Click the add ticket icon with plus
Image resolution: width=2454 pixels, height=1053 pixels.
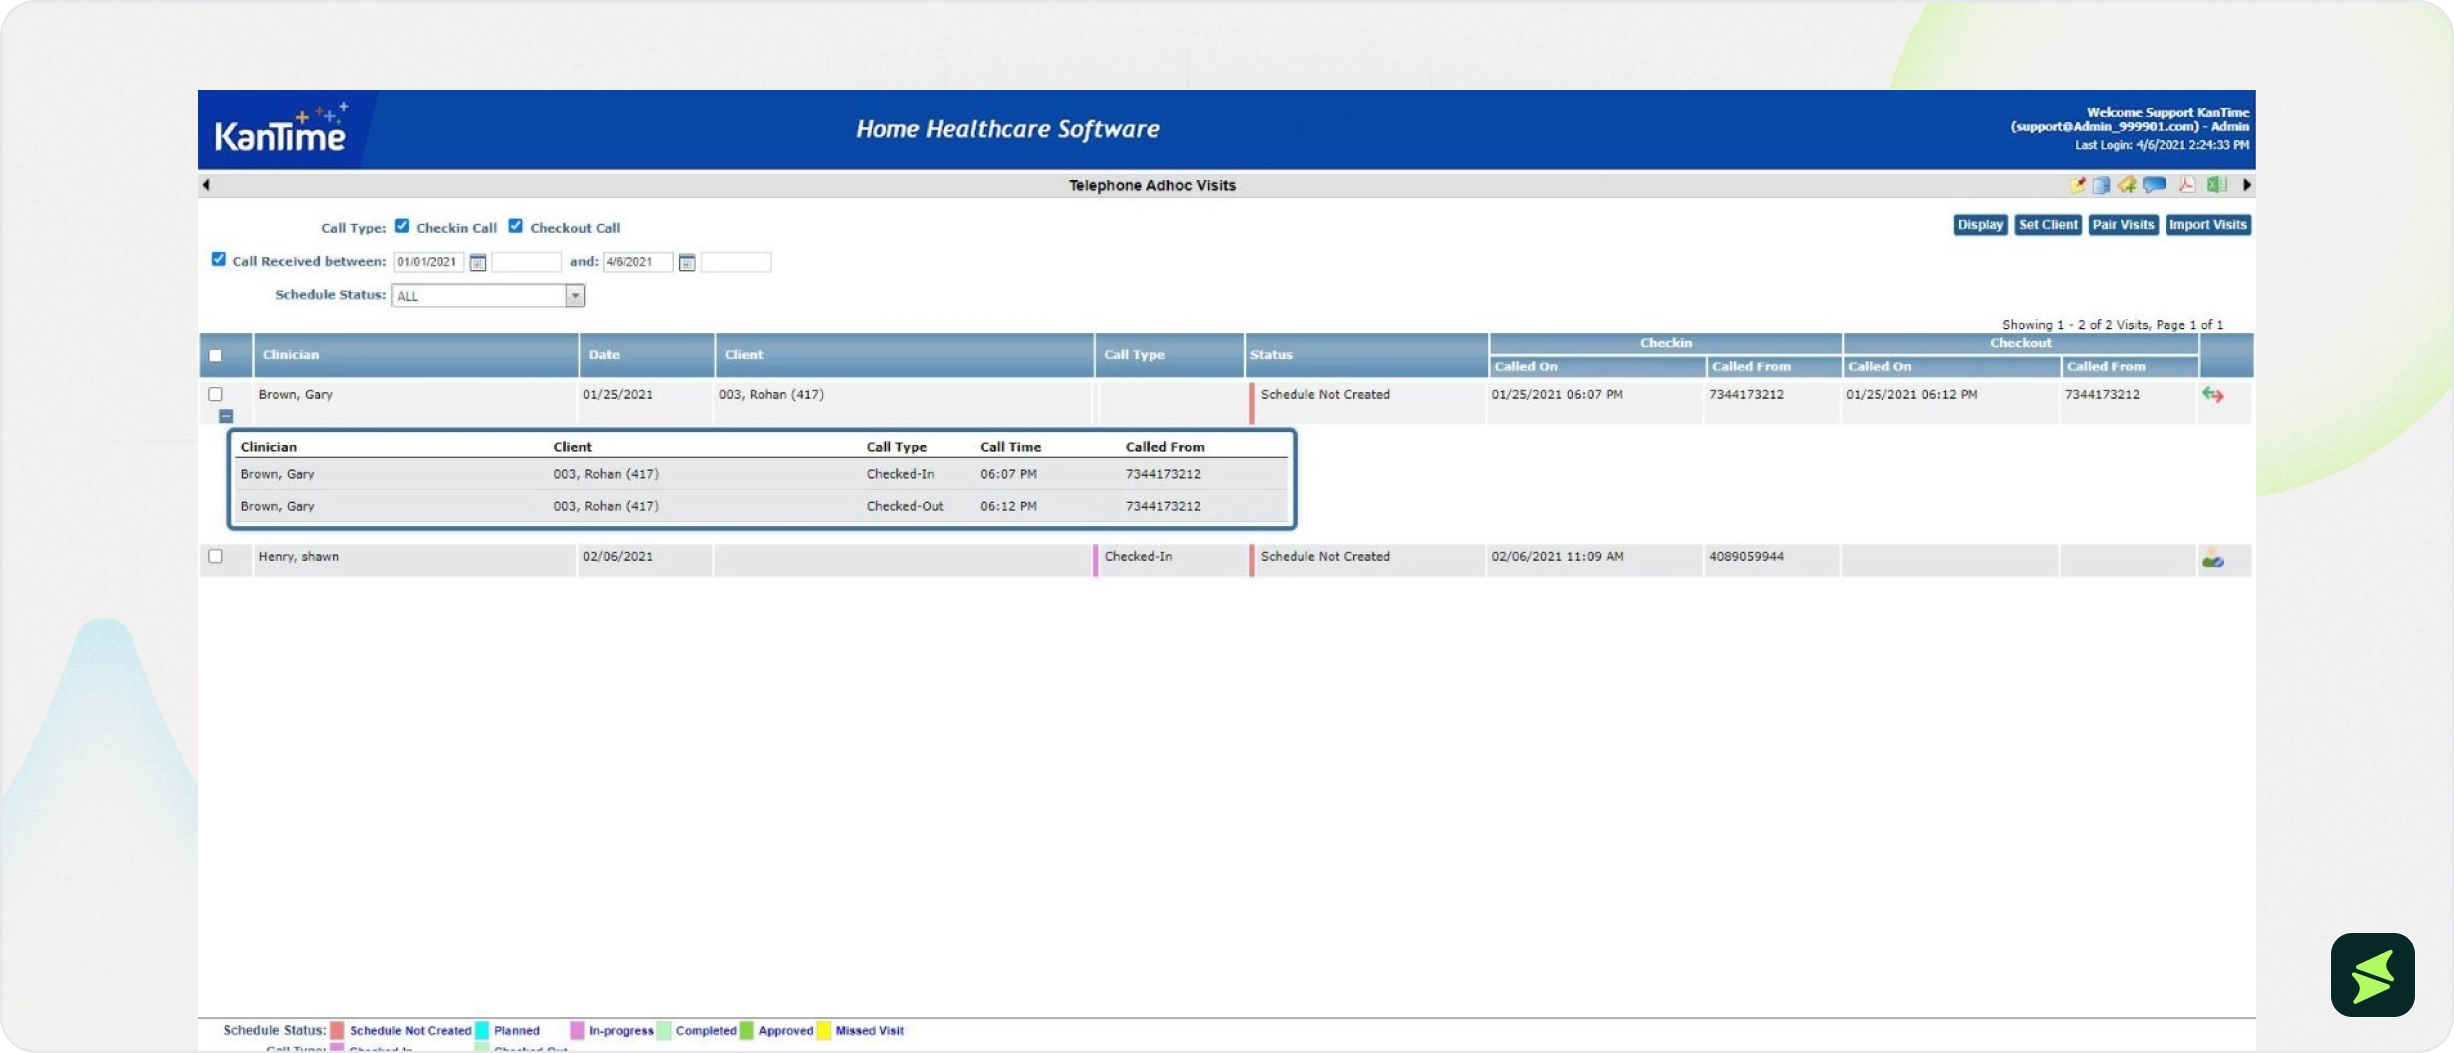(2126, 185)
